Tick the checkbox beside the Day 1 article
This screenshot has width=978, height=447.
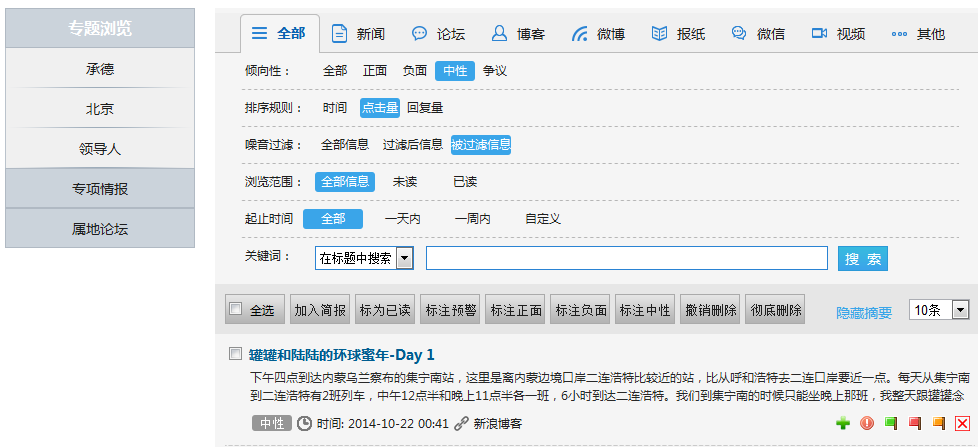click(x=235, y=354)
